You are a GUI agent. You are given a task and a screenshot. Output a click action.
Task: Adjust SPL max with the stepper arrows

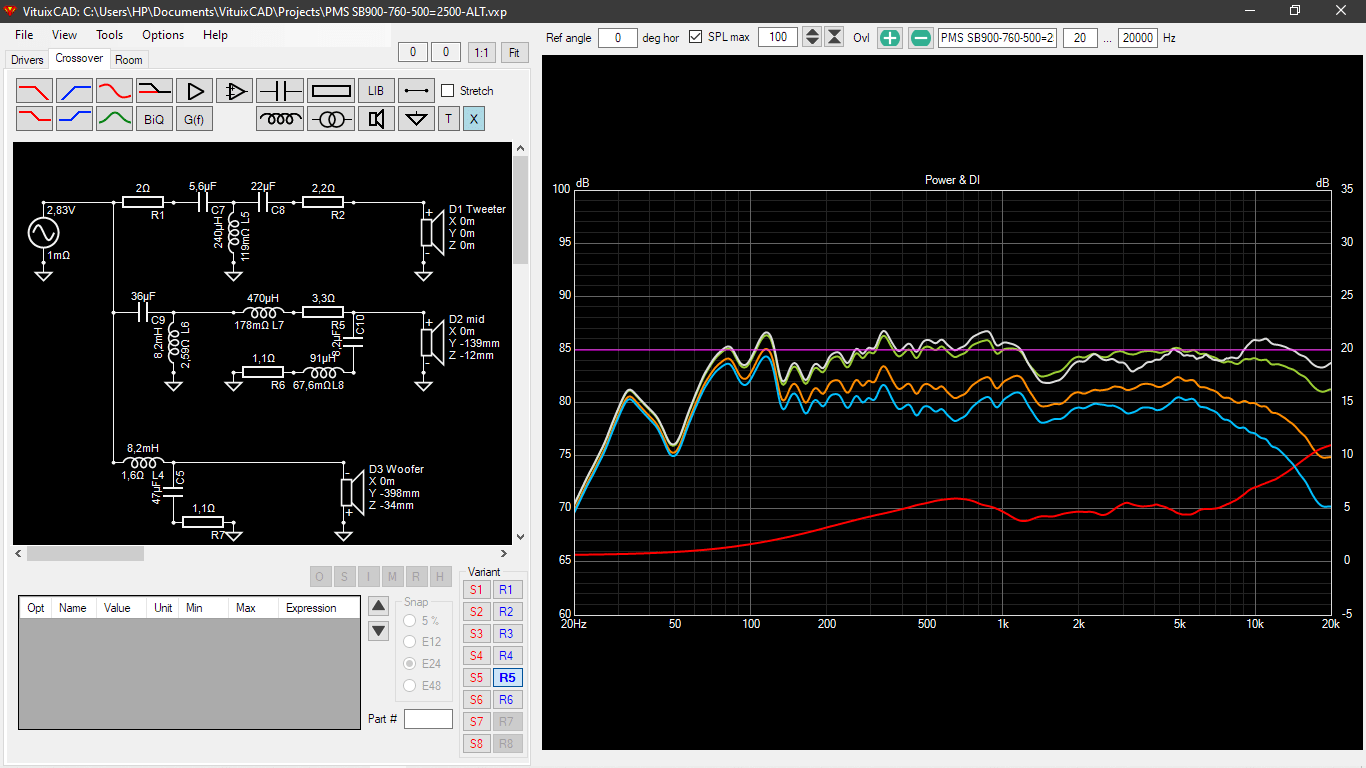pyautogui.click(x=812, y=37)
